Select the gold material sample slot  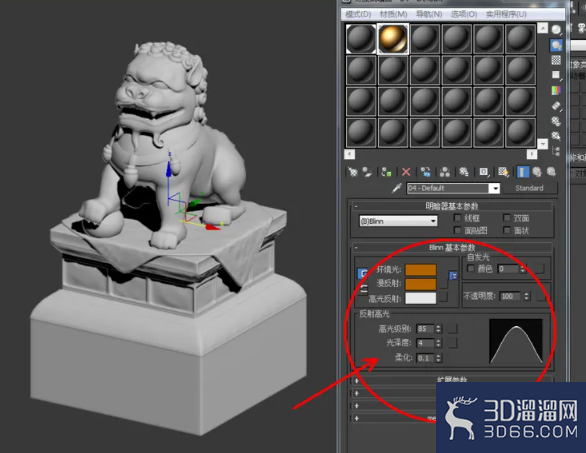pyautogui.click(x=393, y=38)
